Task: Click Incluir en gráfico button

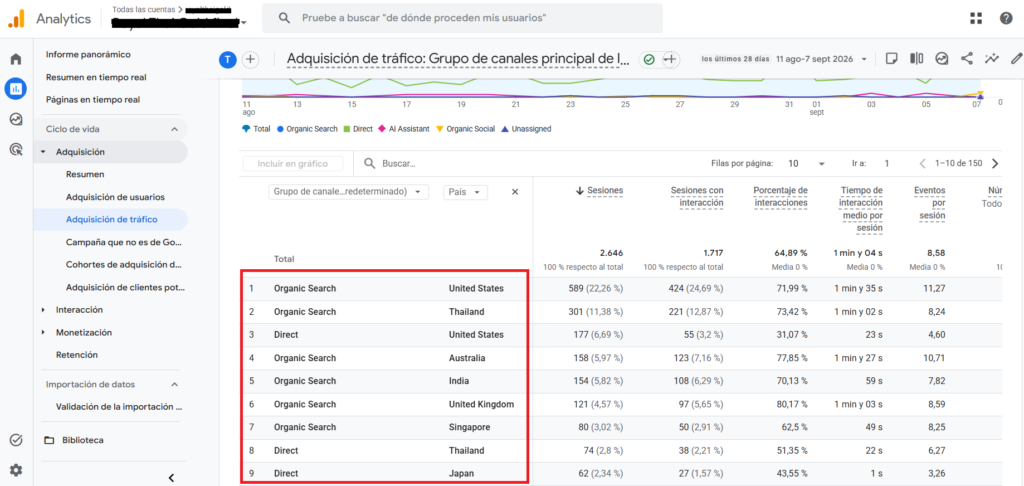Action: 293,164
